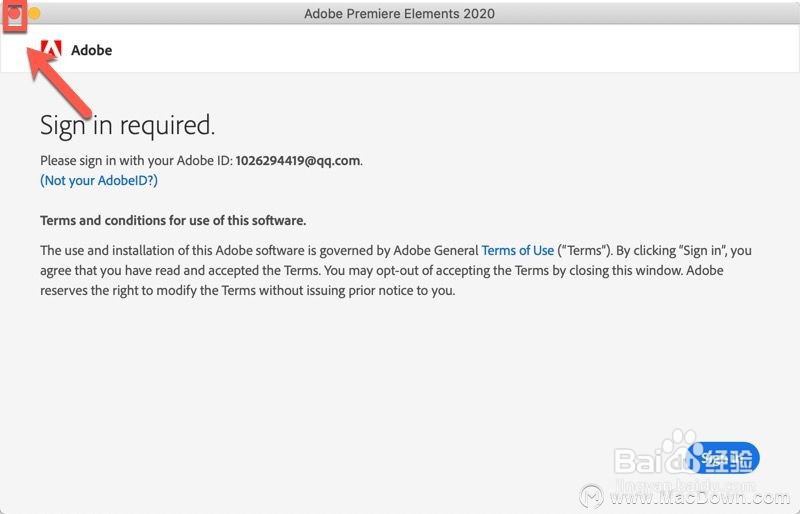Screen dimensions: 800x514
Task: Click empty area of the white header bar
Action: pos(450,50)
